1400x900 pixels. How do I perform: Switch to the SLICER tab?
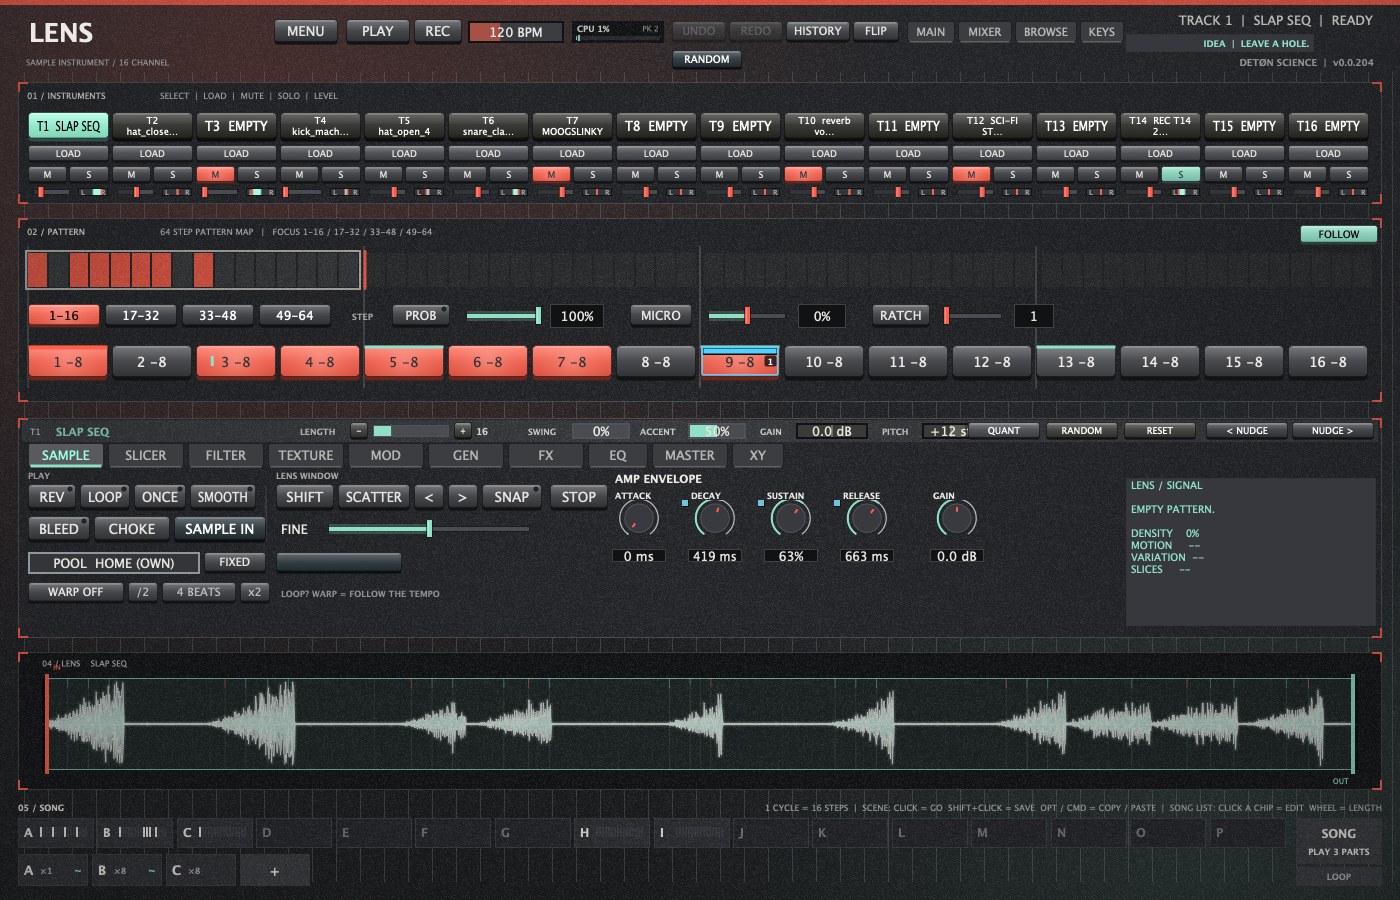pos(145,456)
